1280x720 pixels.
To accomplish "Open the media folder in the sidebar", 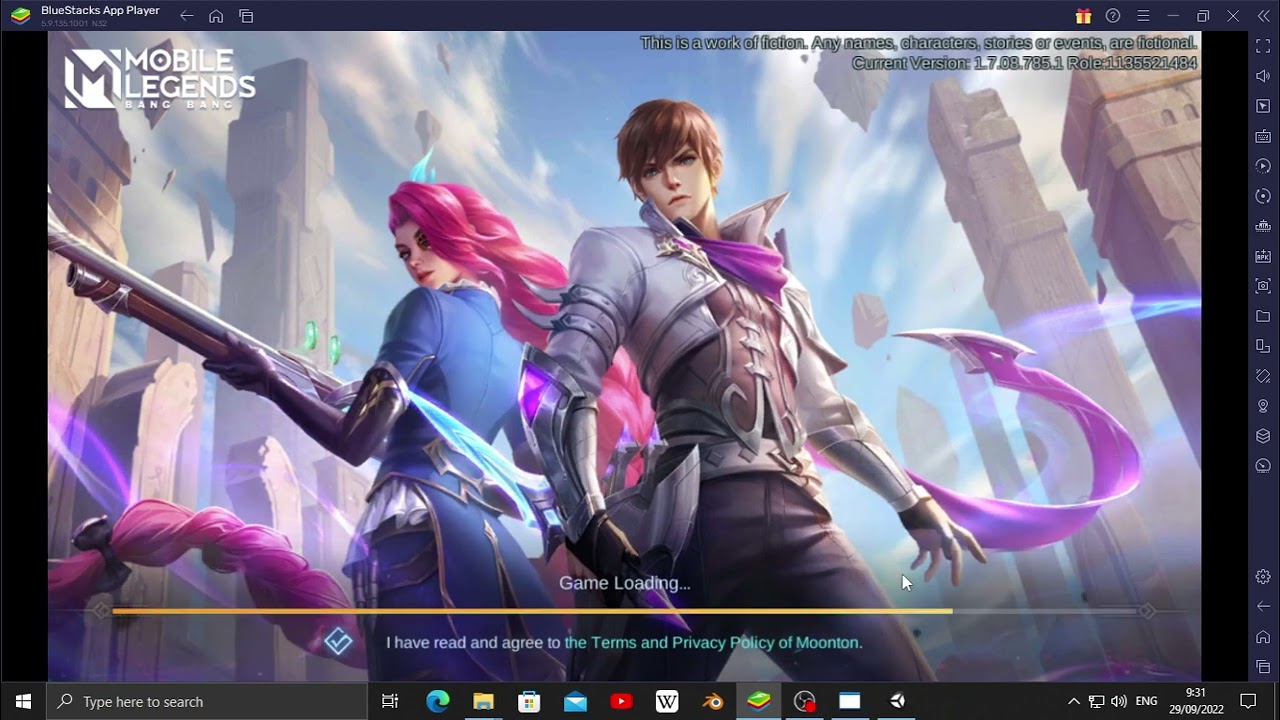I will pos(1263,316).
